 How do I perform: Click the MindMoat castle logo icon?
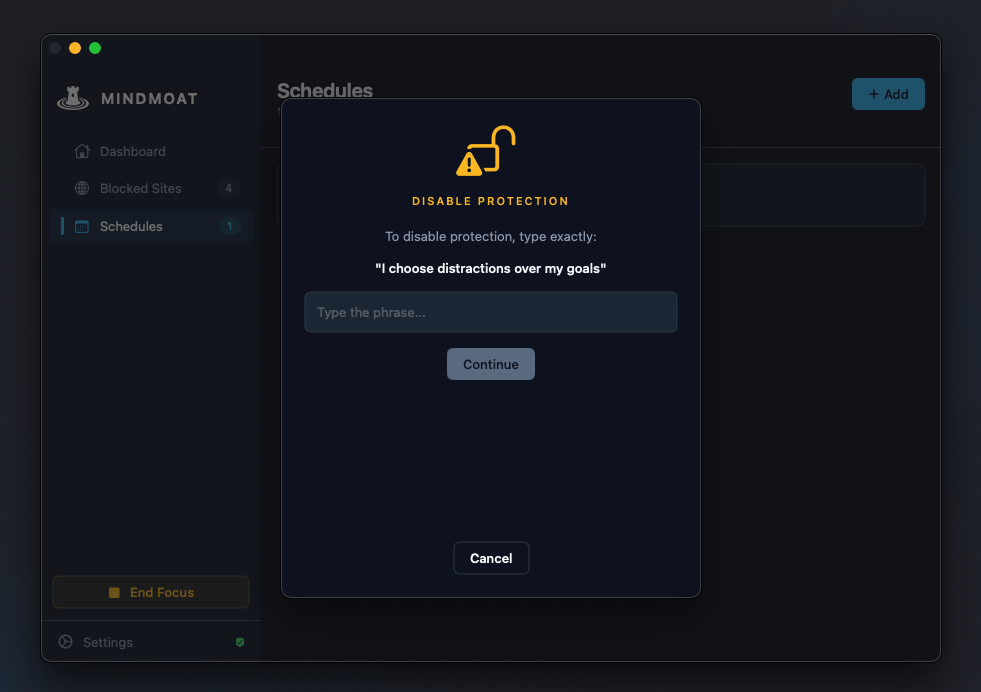point(71,98)
